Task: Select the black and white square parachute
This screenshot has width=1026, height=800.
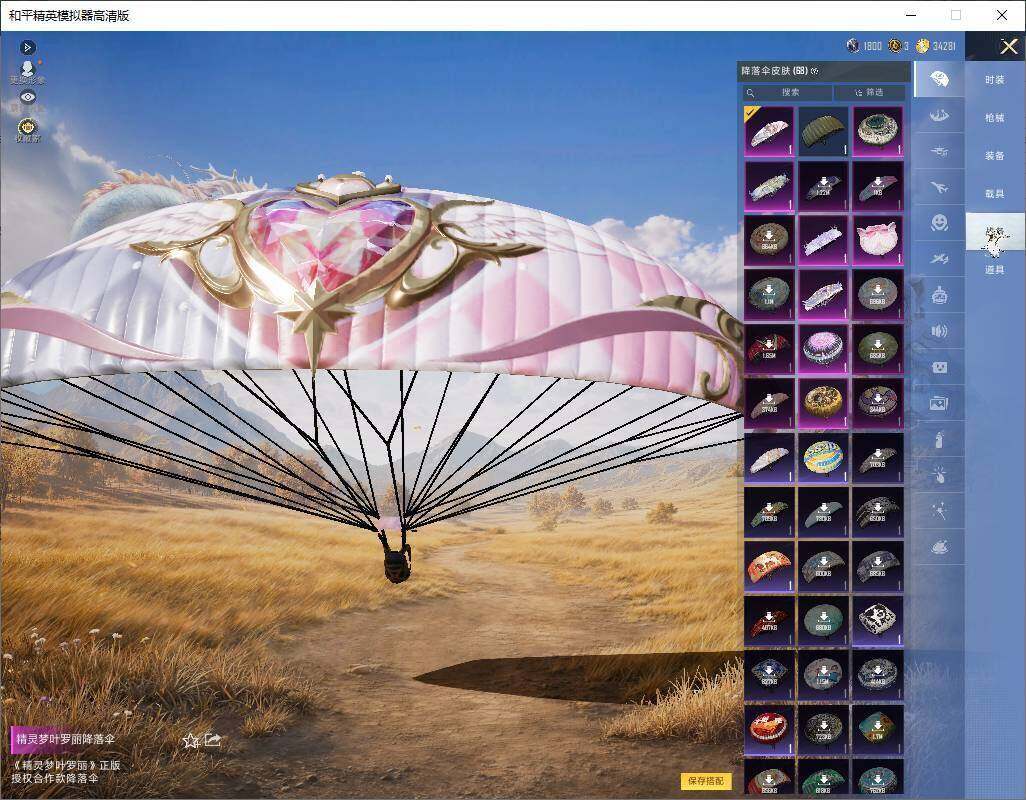Action: [x=877, y=620]
